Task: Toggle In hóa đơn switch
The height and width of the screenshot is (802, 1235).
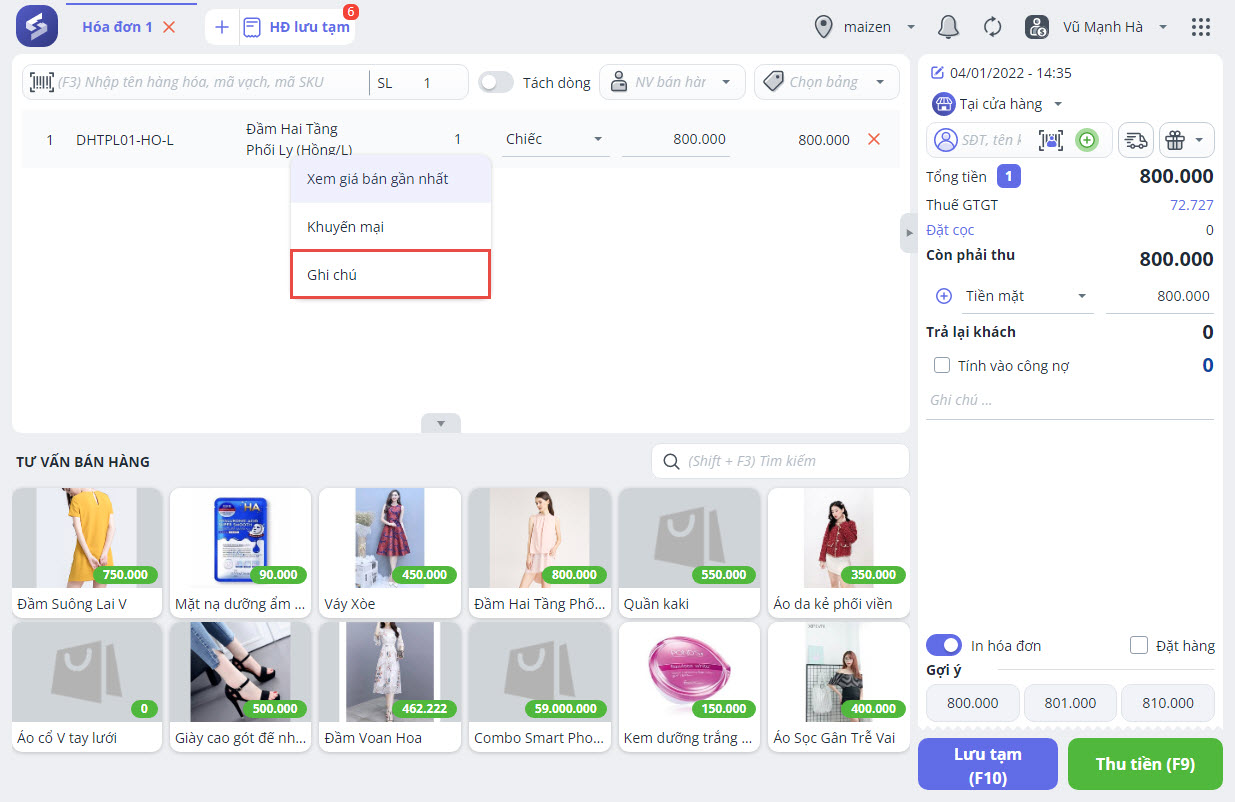Action: click(x=944, y=645)
